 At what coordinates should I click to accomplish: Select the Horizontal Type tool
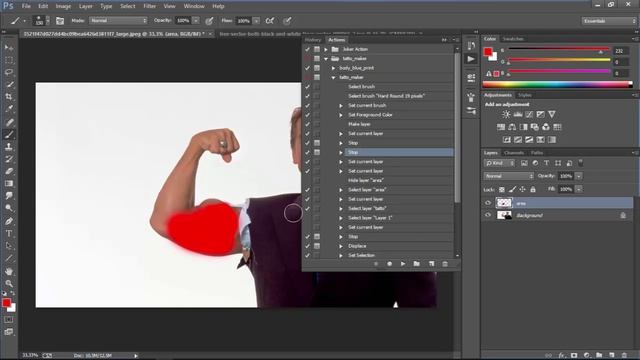point(9,233)
